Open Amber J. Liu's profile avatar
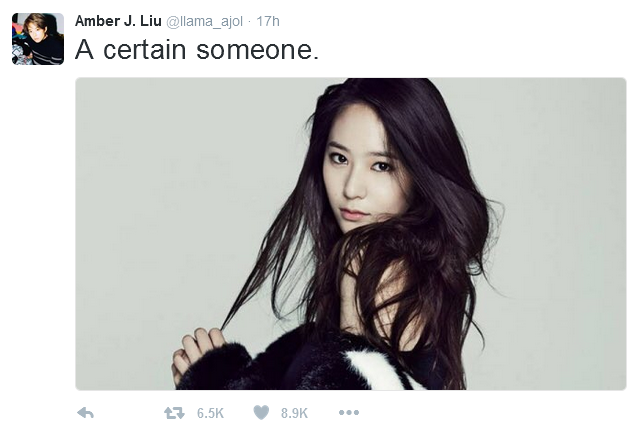This screenshot has width=630, height=426. click(x=38, y=39)
